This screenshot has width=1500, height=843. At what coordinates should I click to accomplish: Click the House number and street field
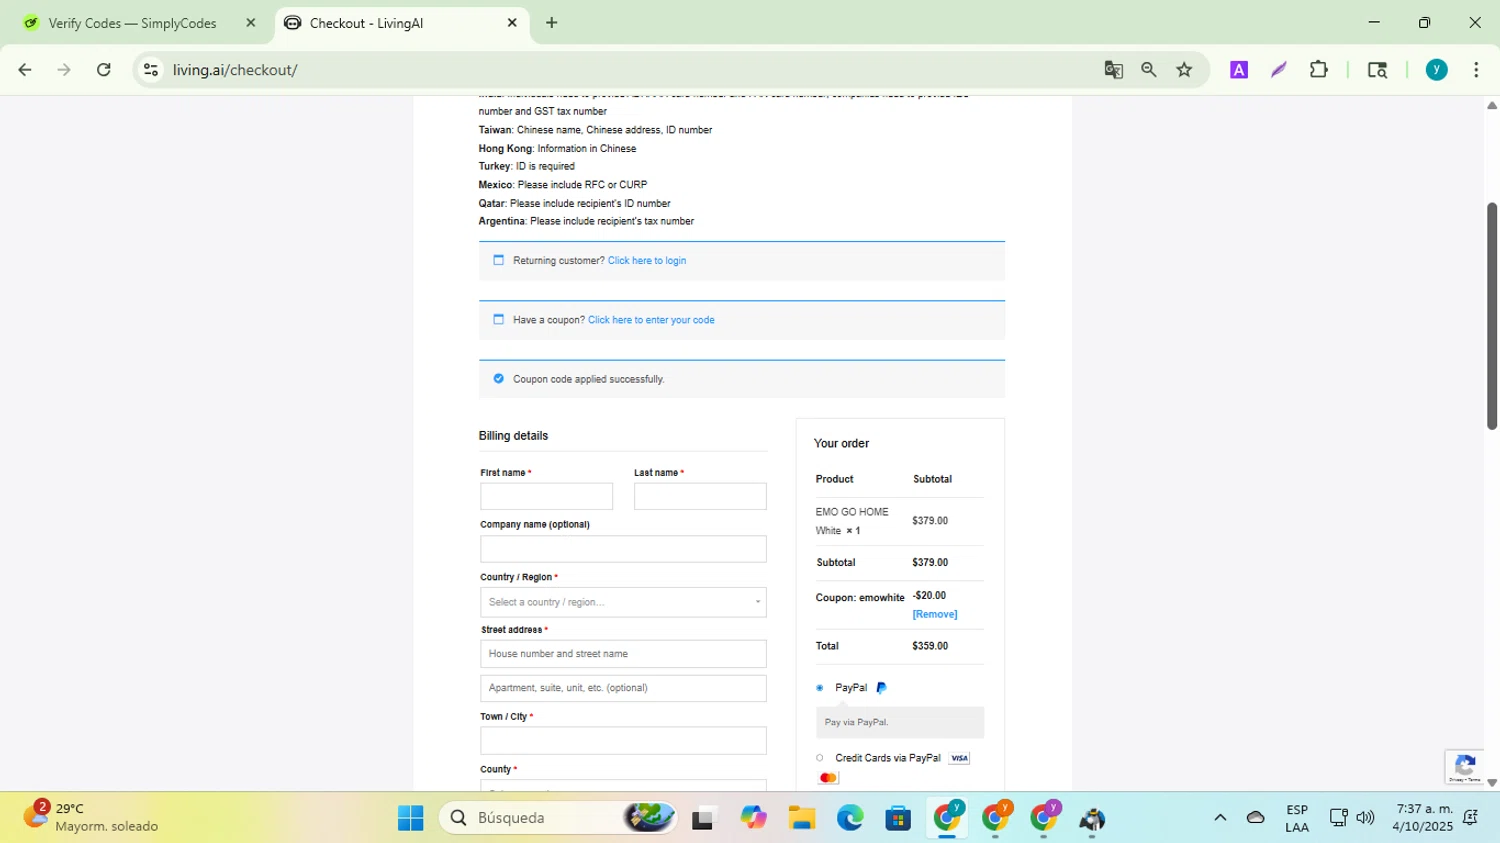click(623, 654)
